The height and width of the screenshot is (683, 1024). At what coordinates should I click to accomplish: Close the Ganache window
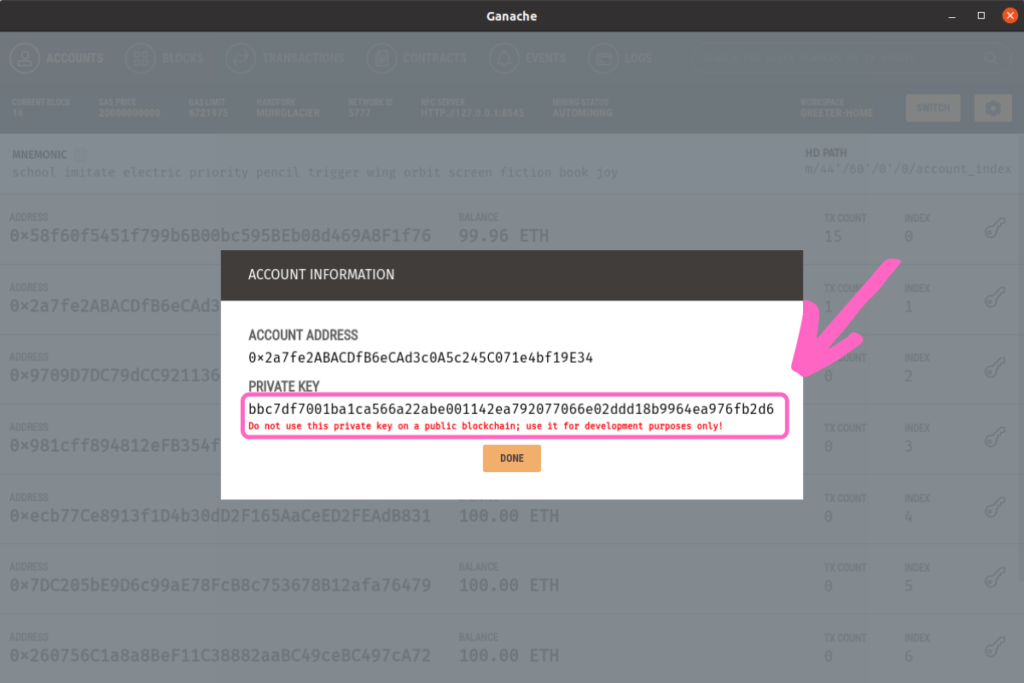point(1010,16)
